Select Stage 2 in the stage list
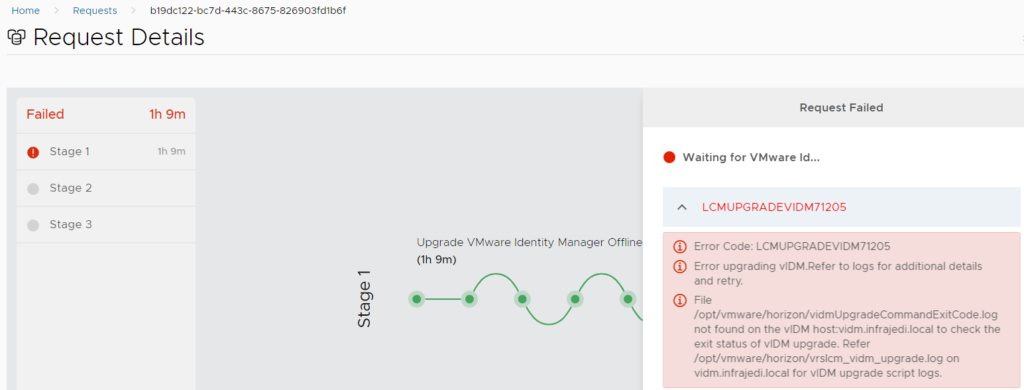1024x390 pixels. click(x=106, y=188)
